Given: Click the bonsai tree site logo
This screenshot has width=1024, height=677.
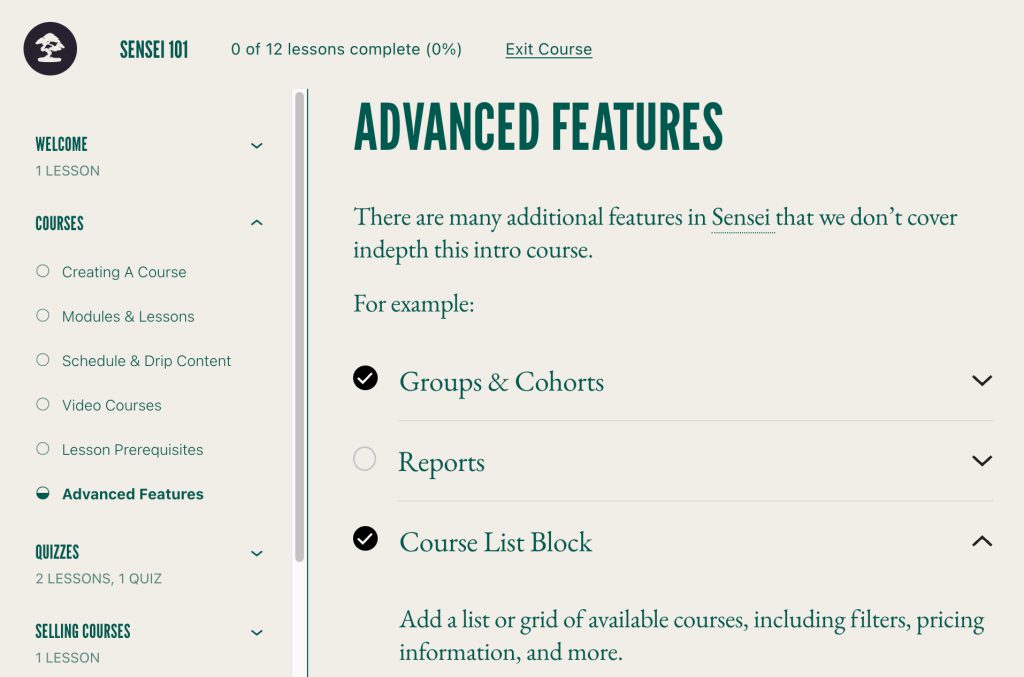Looking at the screenshot, I should click(50, 49).
